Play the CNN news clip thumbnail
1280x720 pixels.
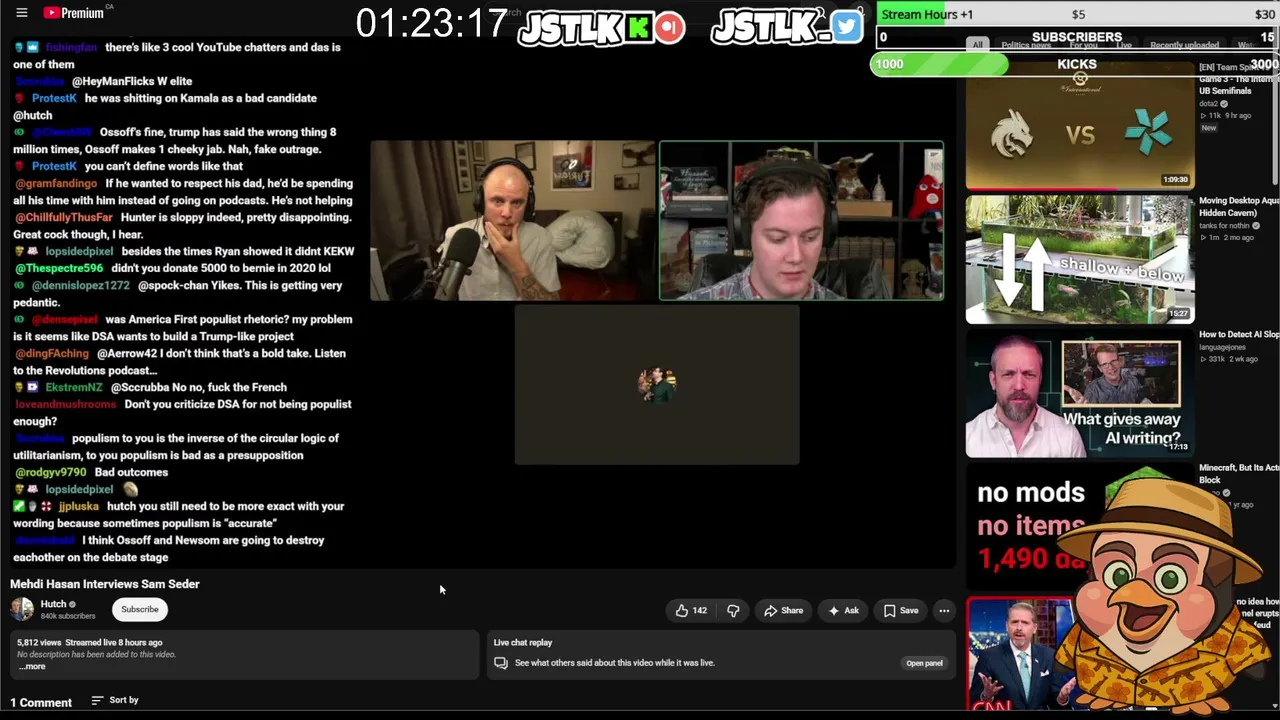point(1020,655)
